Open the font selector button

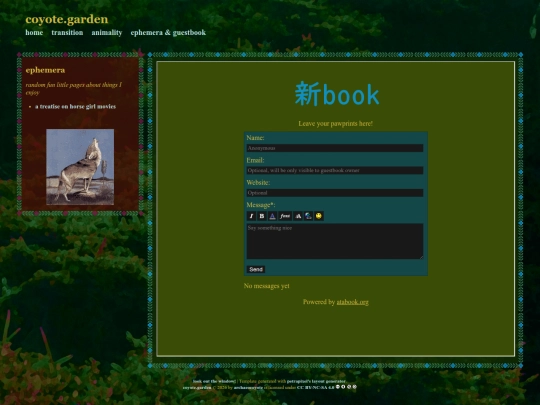point(285,216)
